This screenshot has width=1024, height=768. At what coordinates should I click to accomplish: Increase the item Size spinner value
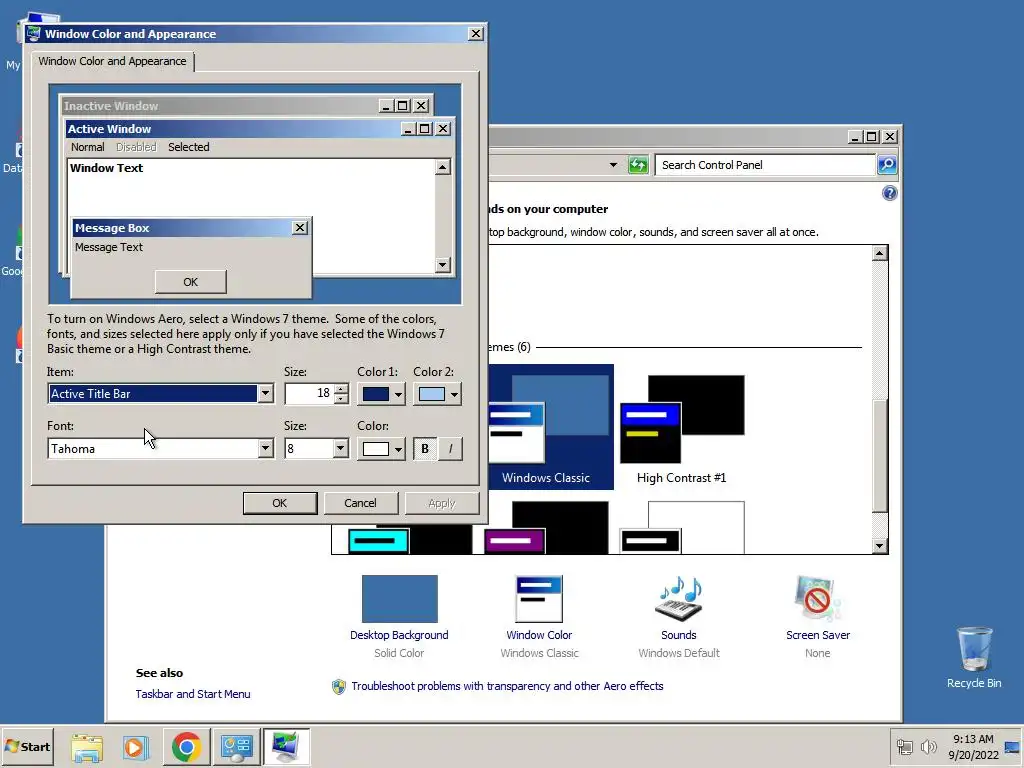[x=341, y=389]
